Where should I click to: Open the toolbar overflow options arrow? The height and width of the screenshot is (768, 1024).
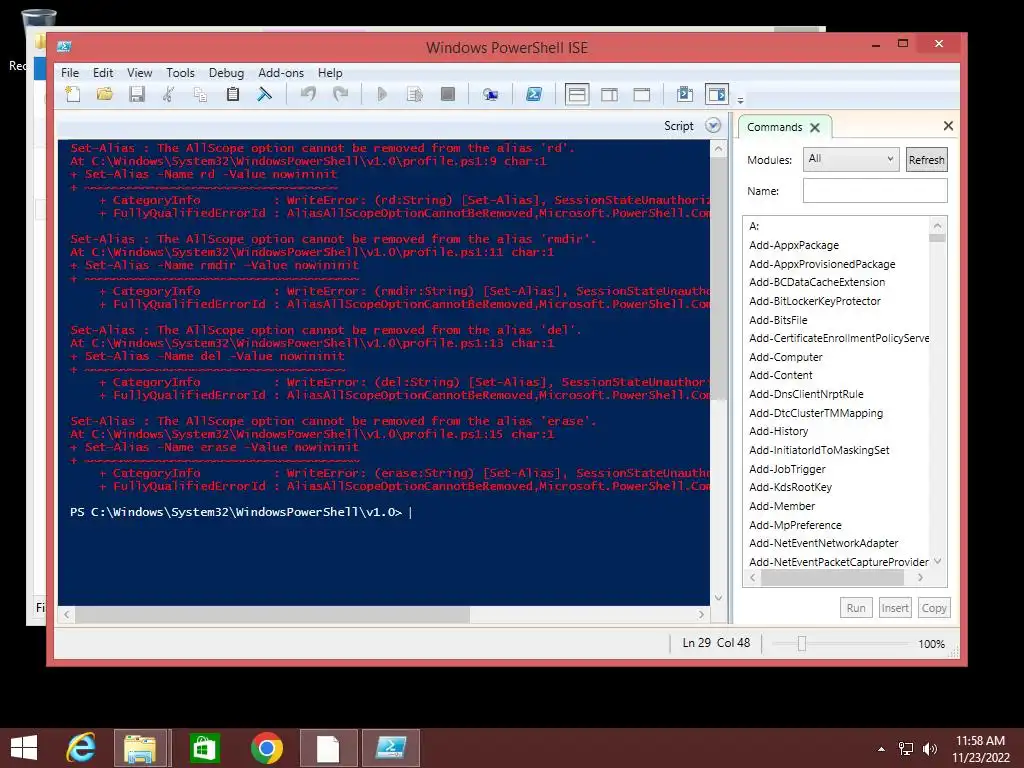tap(740, 101)
